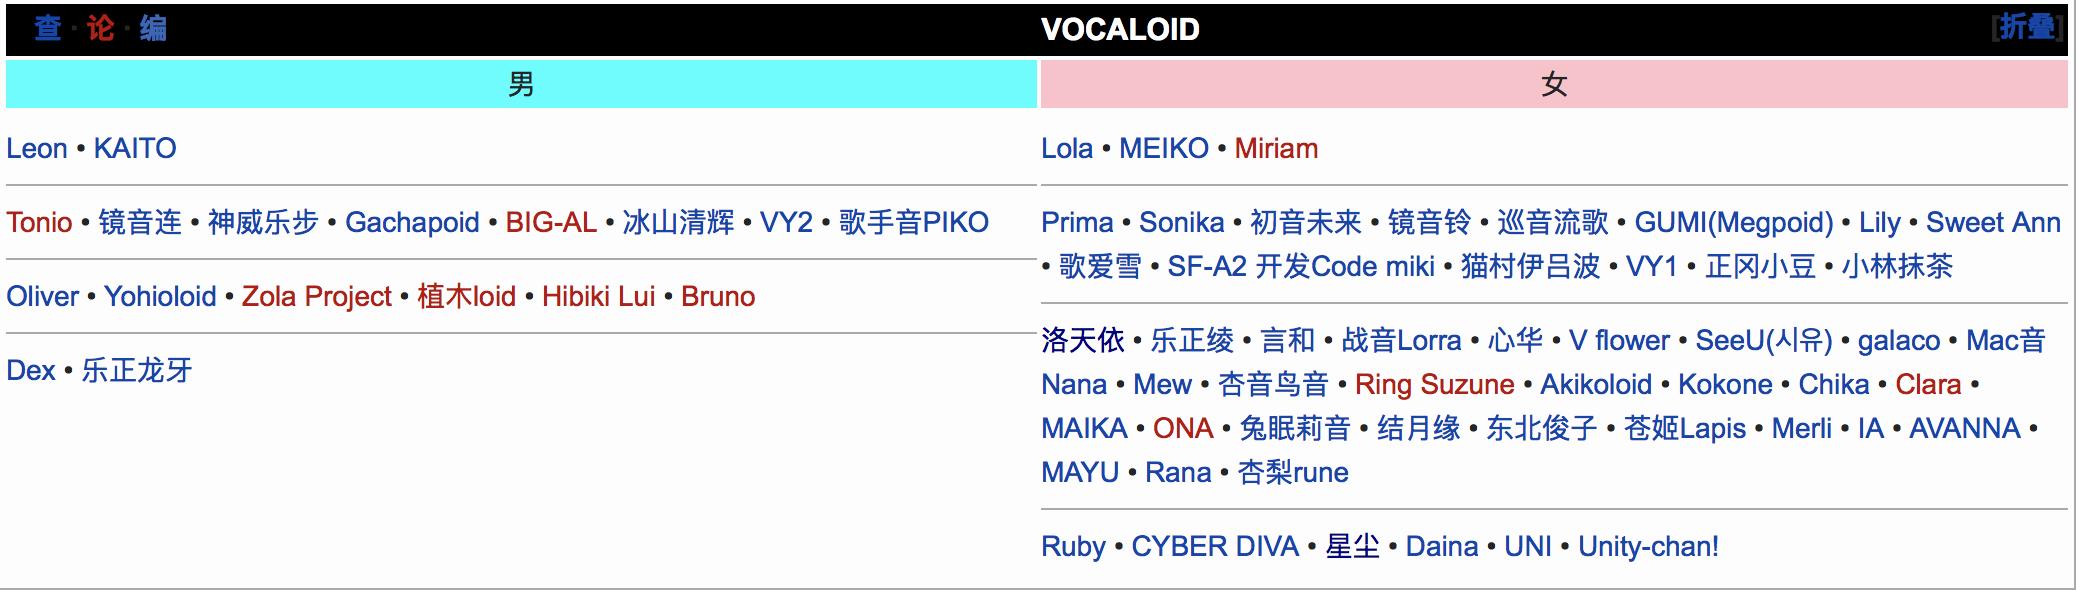Viewport: 2078px width, 590px height.
Task: Click the pink 女 column header
Action: [1554, 84]
